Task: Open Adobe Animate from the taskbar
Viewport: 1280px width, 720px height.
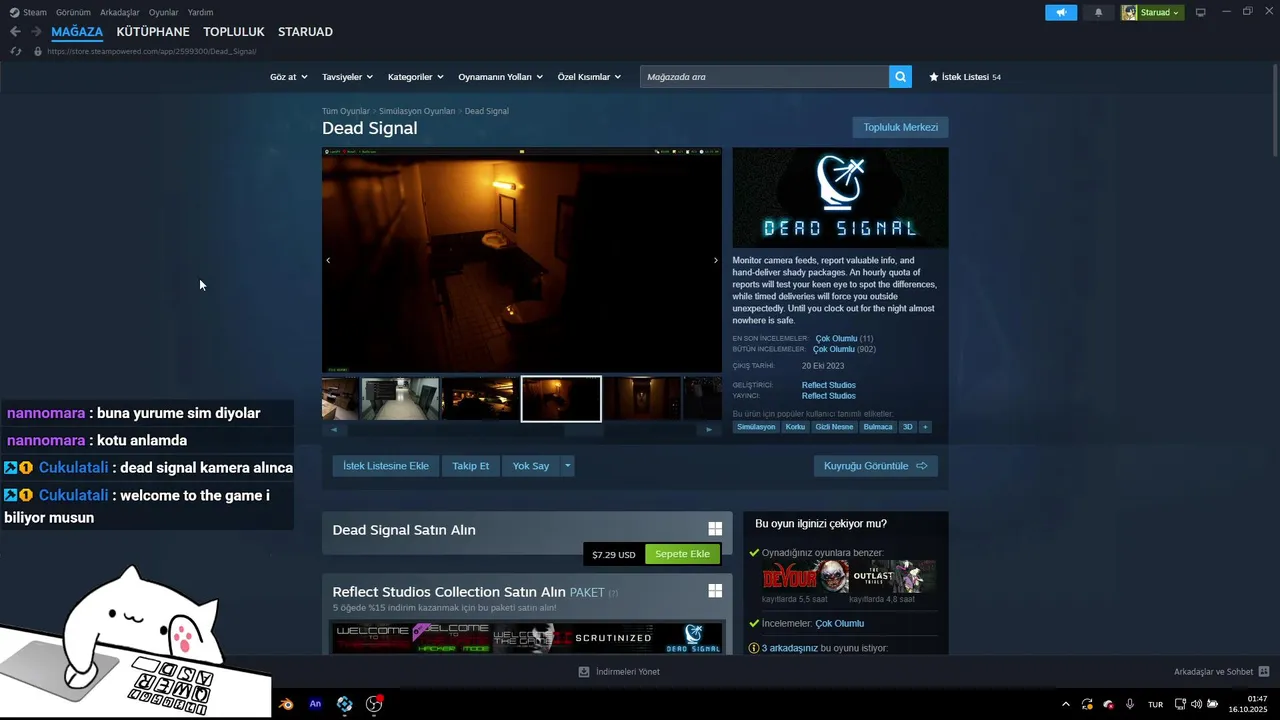Action: [x=315, y=704]
